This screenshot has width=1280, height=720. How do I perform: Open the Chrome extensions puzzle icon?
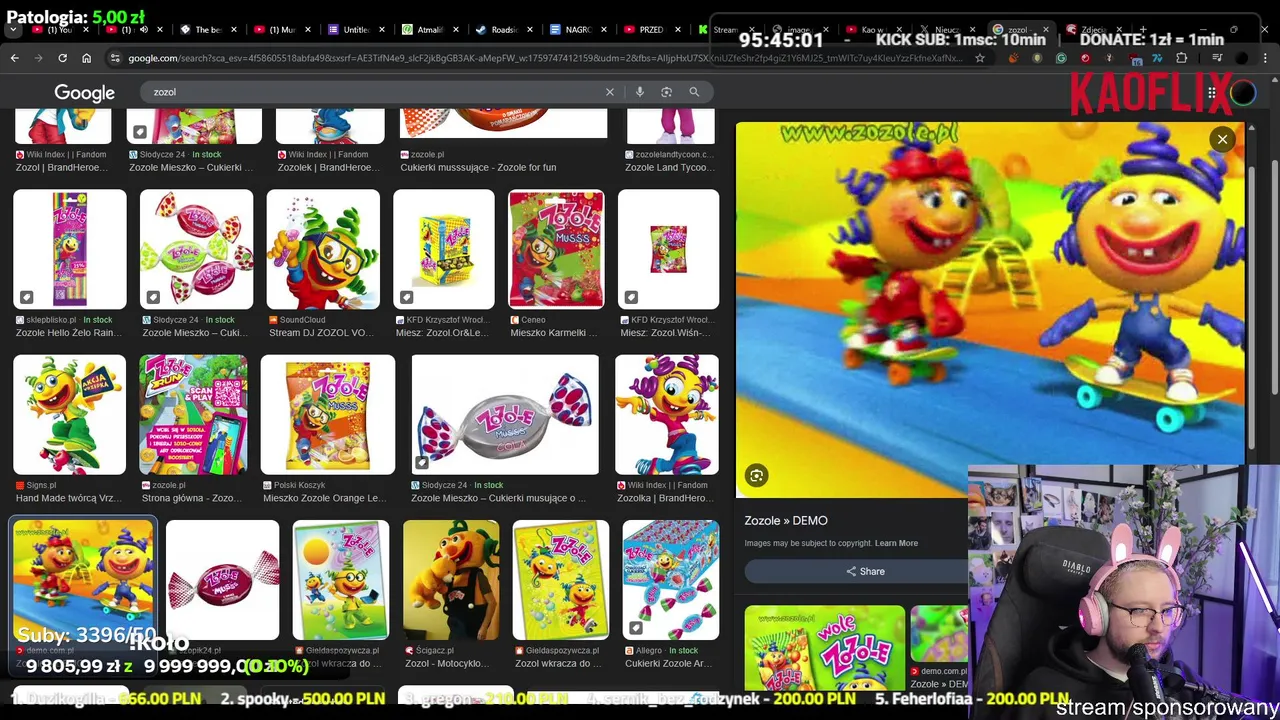tap(1182, 58)
